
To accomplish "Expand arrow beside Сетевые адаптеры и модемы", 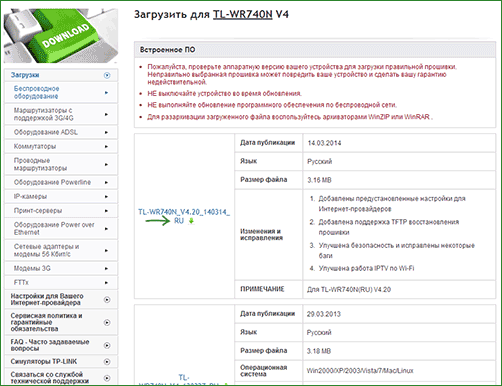I will [x=106, y=250].
